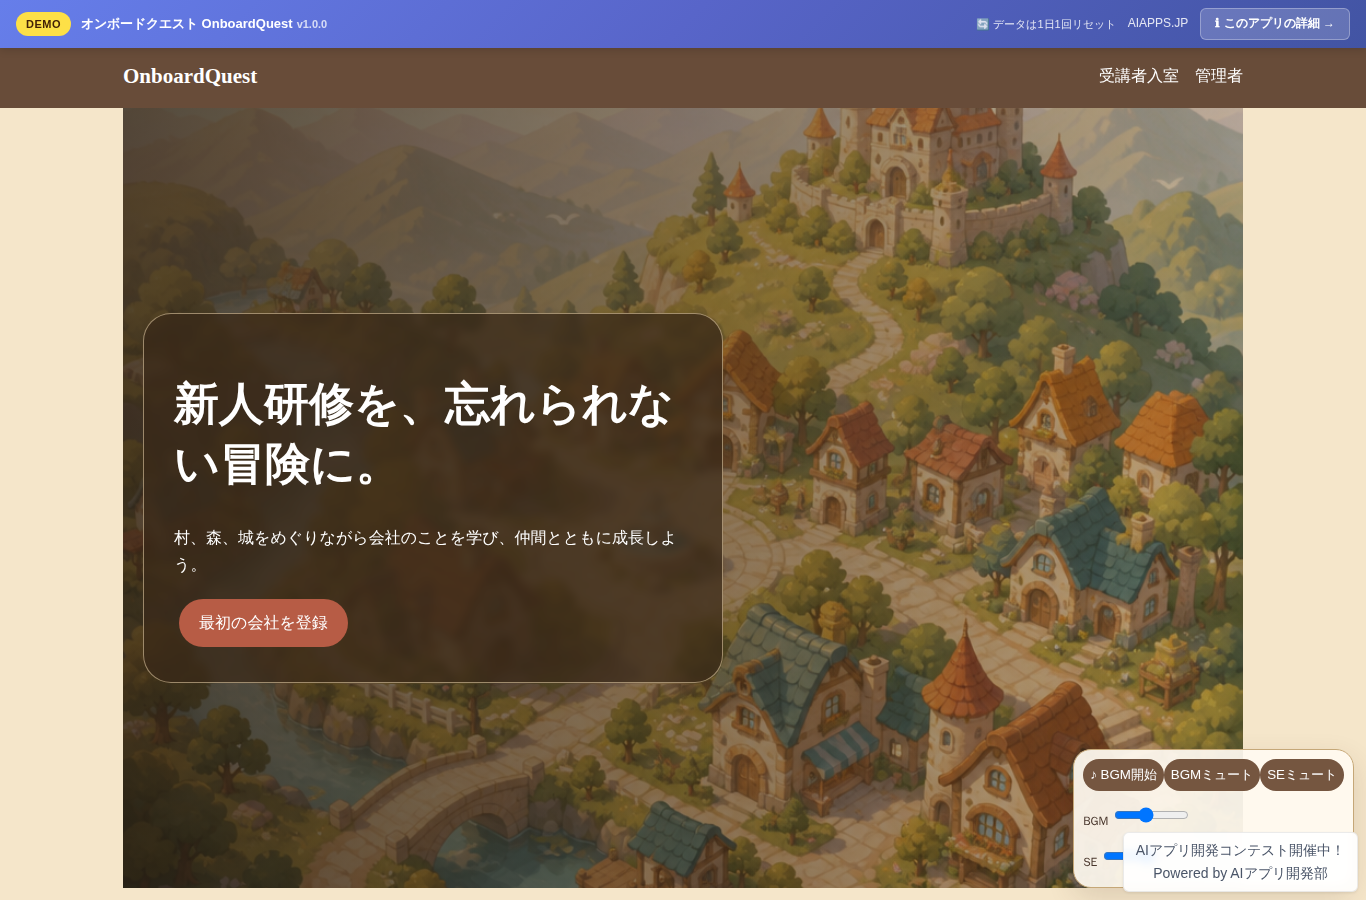
Task: Click the 最初の会社を登録 button
Action: click(263, 623)
